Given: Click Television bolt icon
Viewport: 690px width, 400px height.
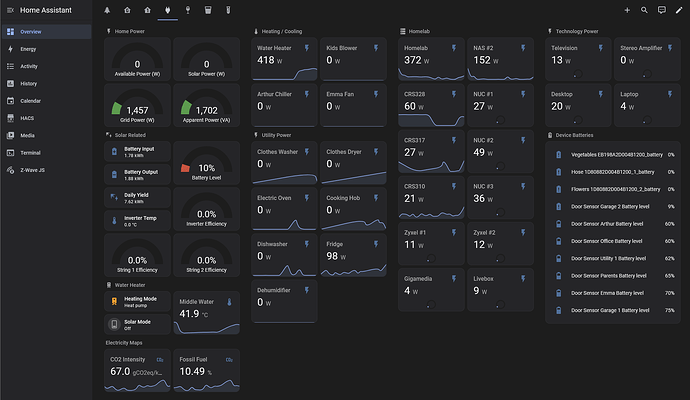Looking at the screenshot, I should (601, 48).
